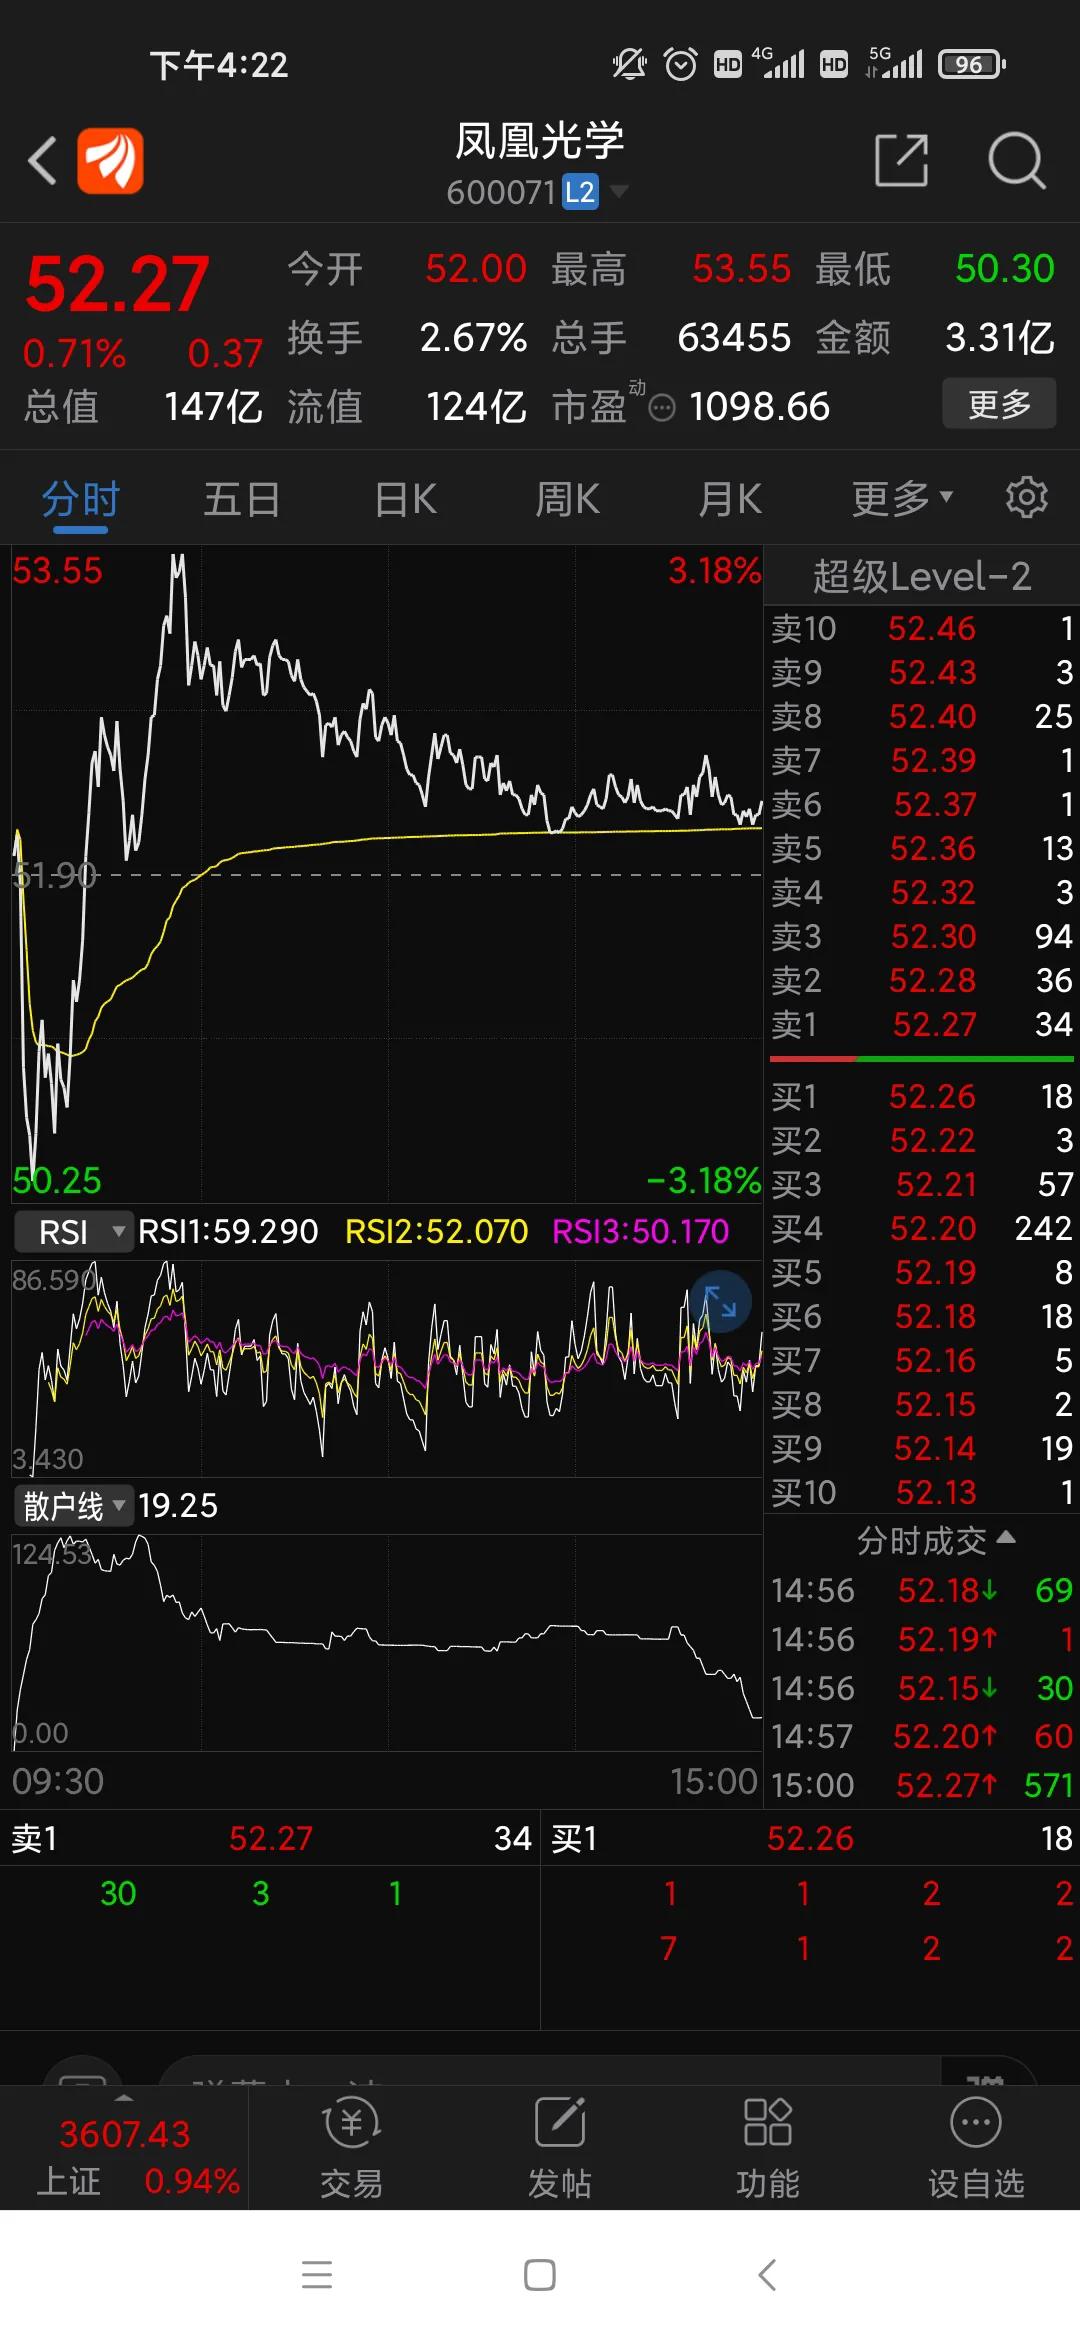The image size is (1080, 2340).
Task: Tap the share export icon
Action: click(901, 160)
